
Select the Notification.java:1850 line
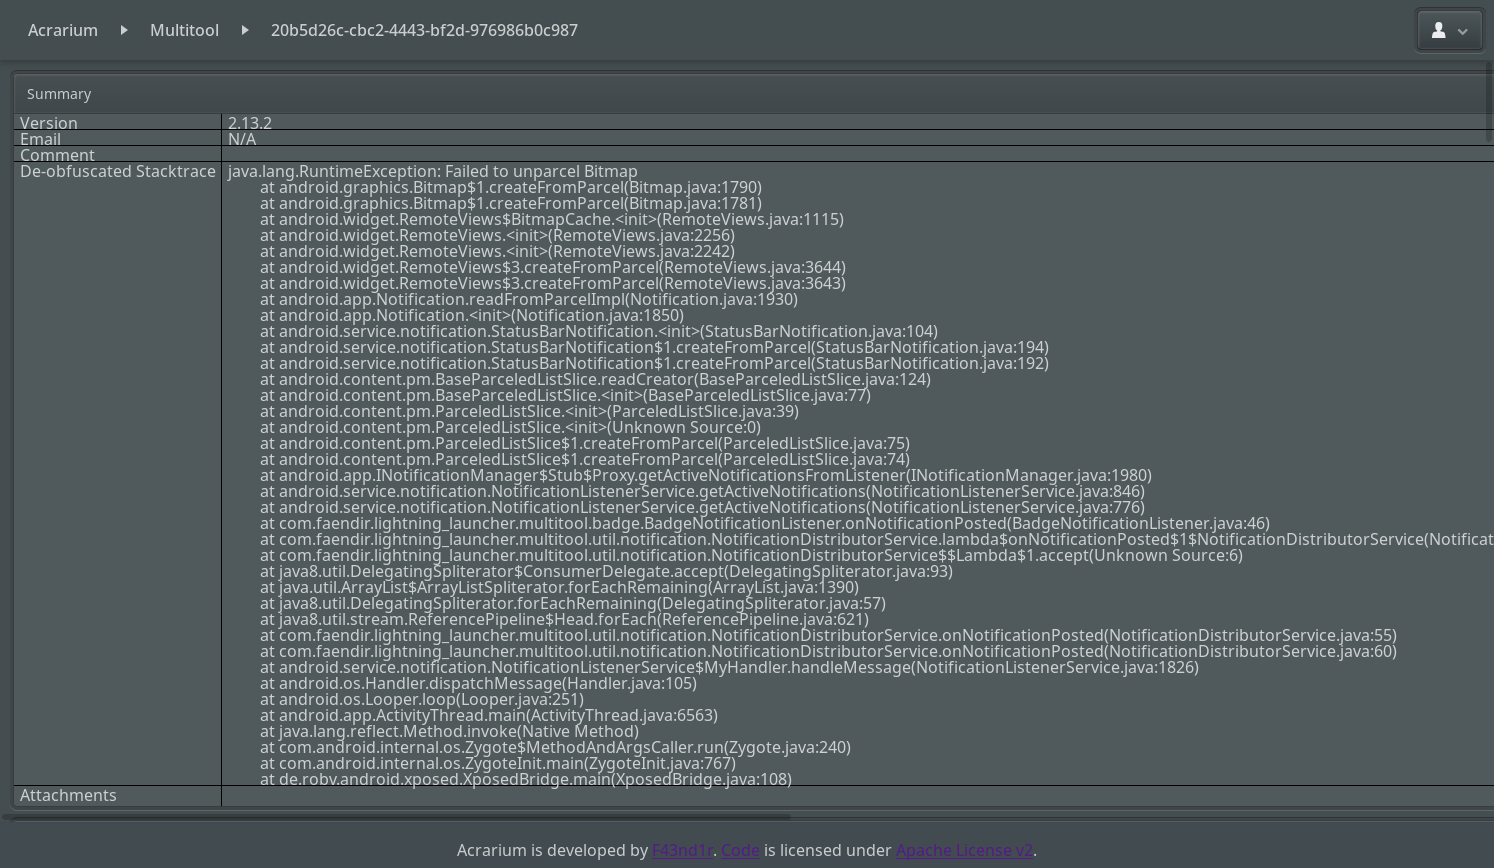click(x=472, y=315)
